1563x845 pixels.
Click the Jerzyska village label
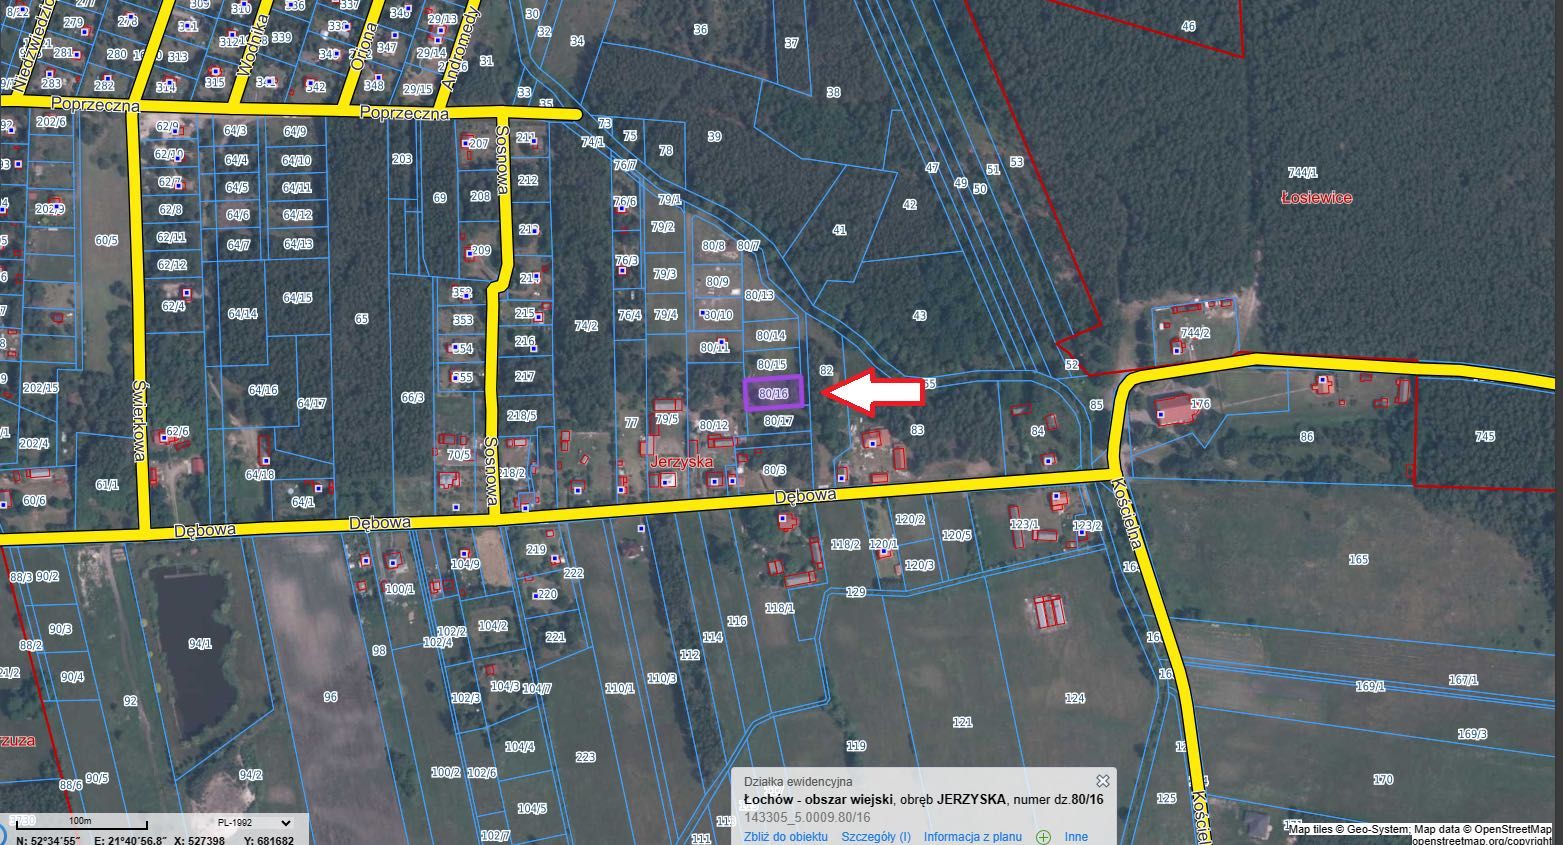(x=681, y=462)
